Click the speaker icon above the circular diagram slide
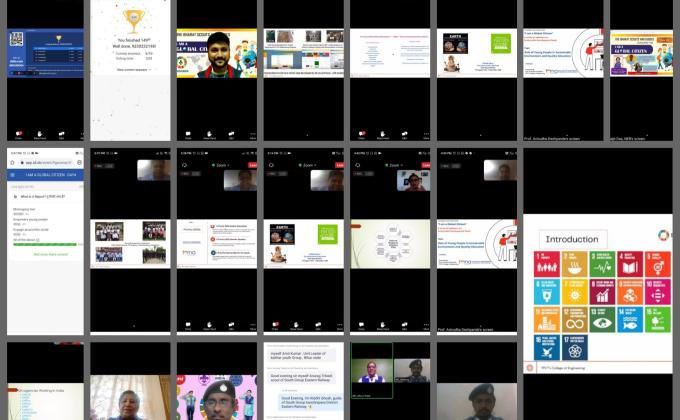 (x=357, y=165)
